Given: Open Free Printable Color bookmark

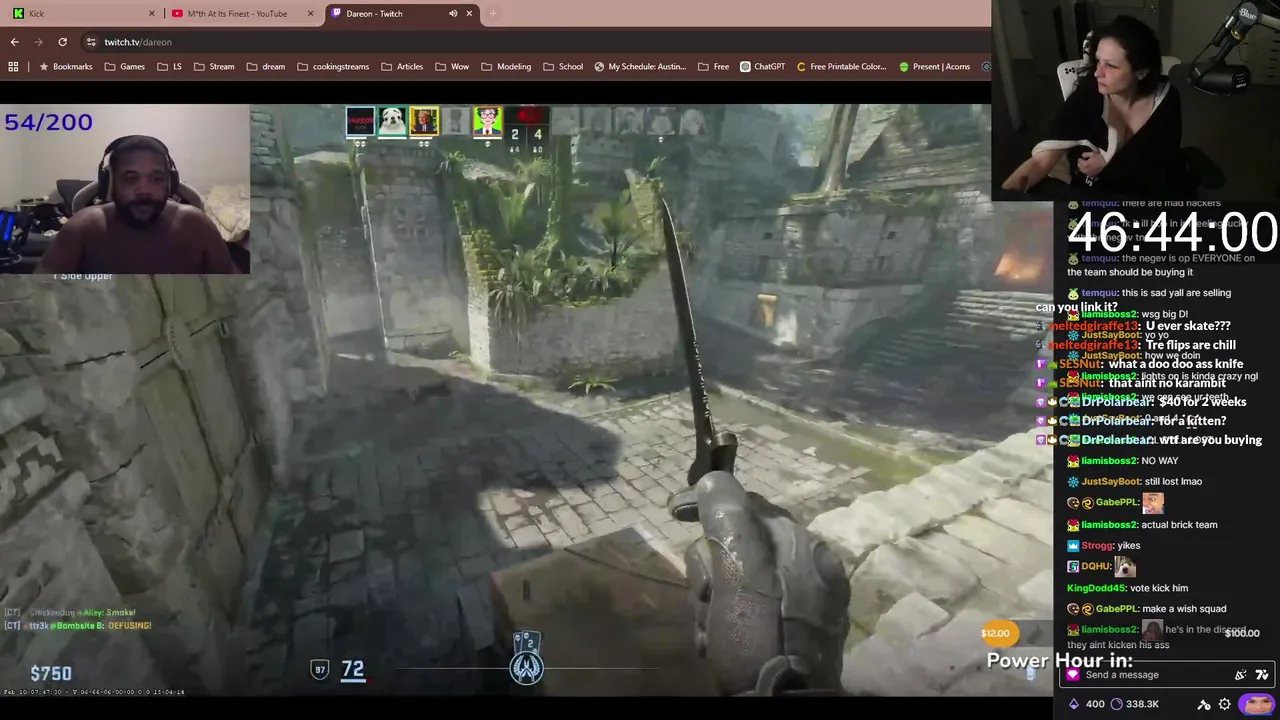Looking at the screenshot, I should coord(841,67).
